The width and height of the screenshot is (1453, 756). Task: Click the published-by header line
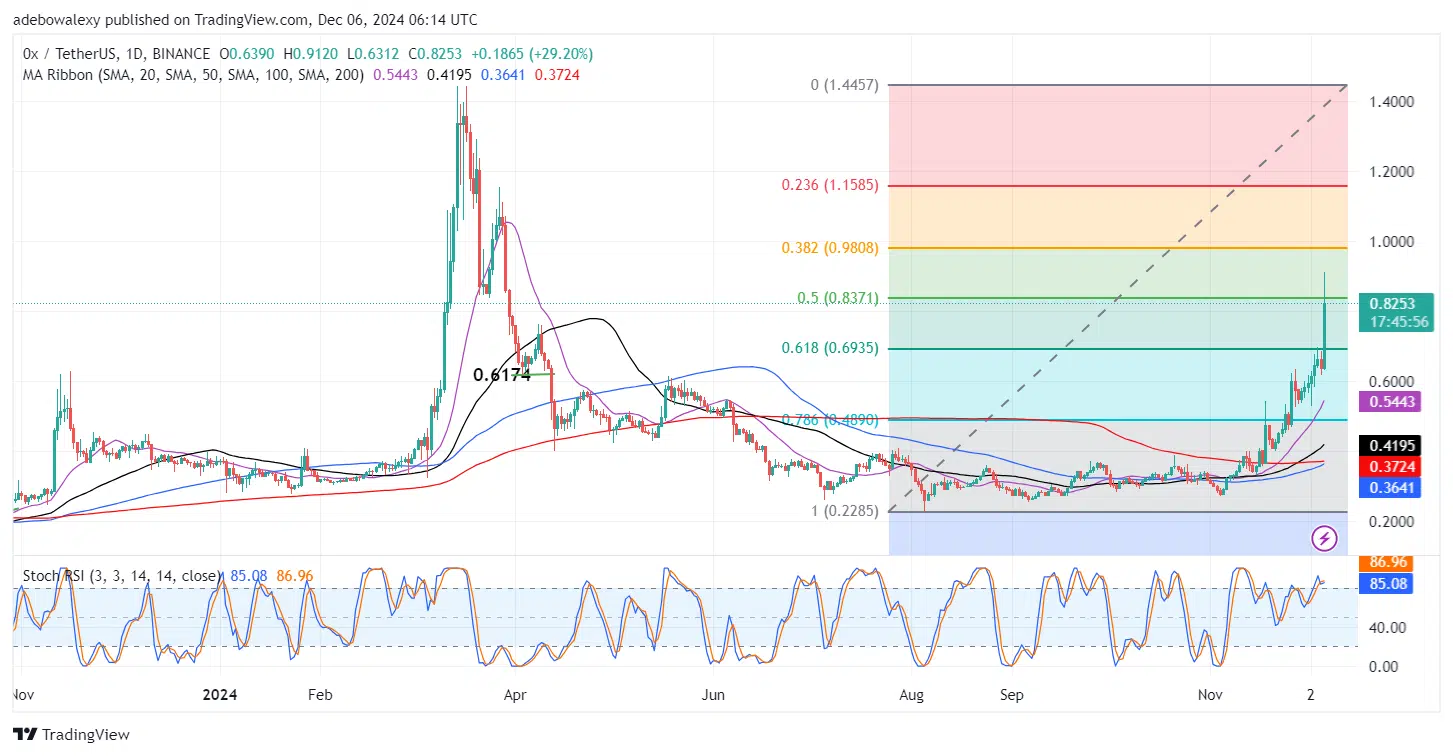pos(245,19)
